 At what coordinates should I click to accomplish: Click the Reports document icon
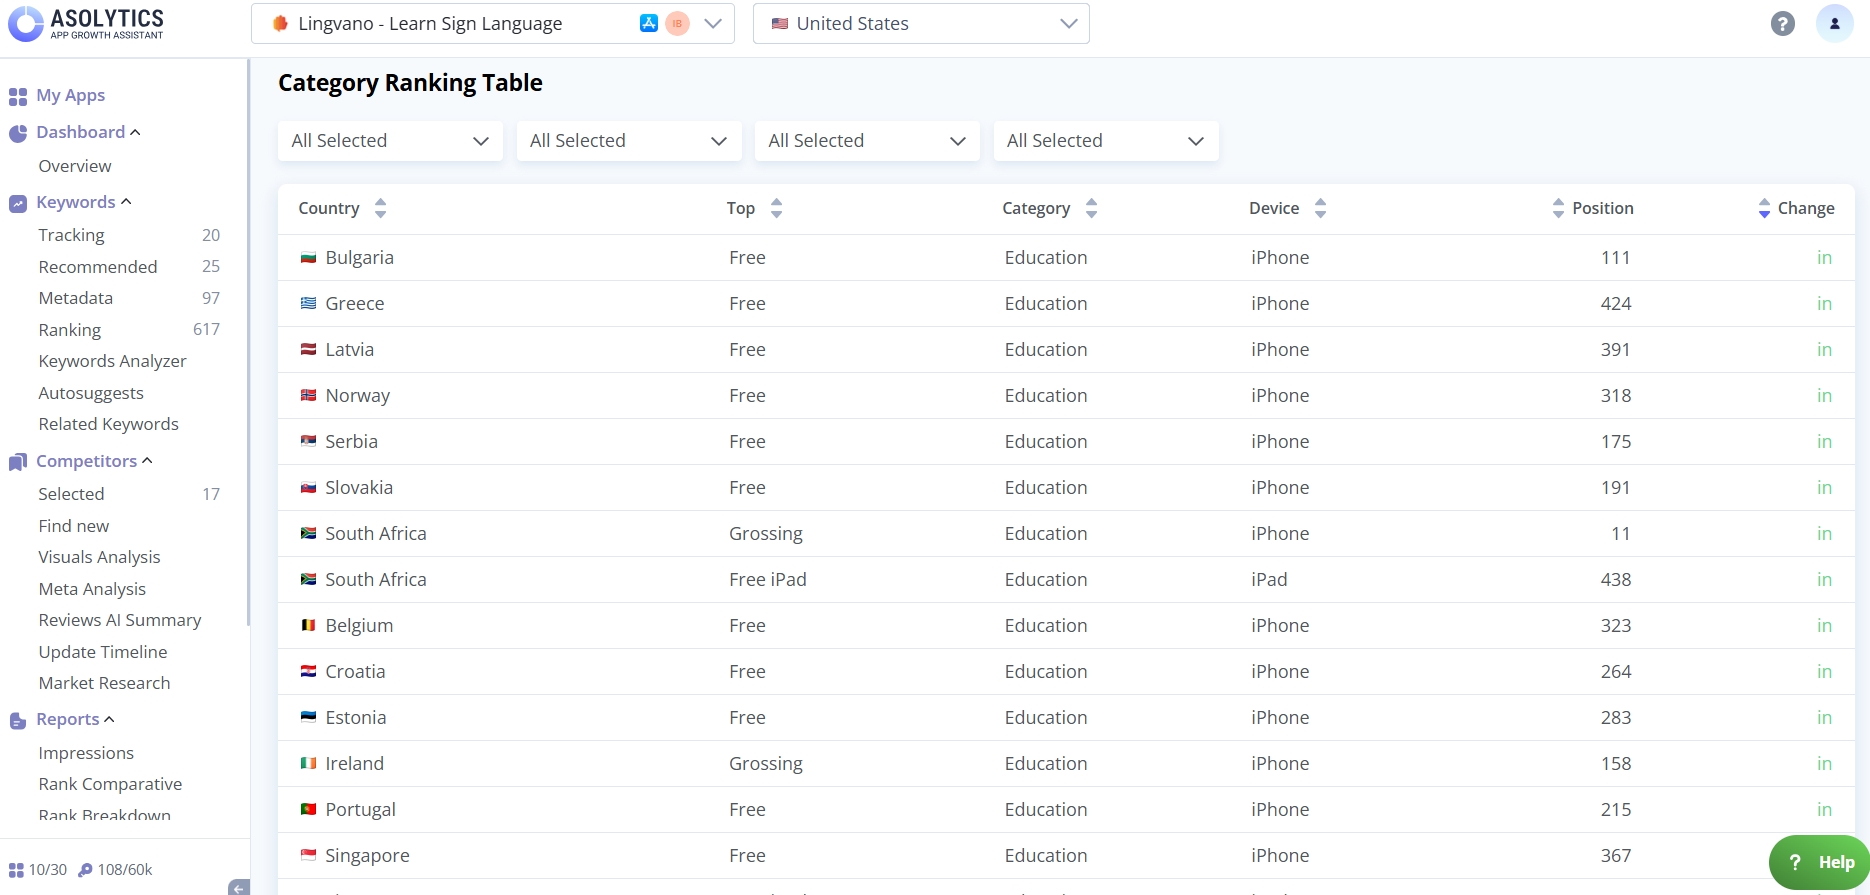(x=18, y=720)
